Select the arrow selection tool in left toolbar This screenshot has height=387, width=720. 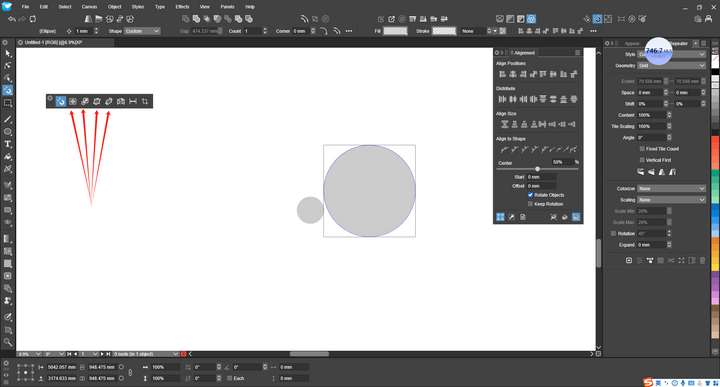pos(7,54)
